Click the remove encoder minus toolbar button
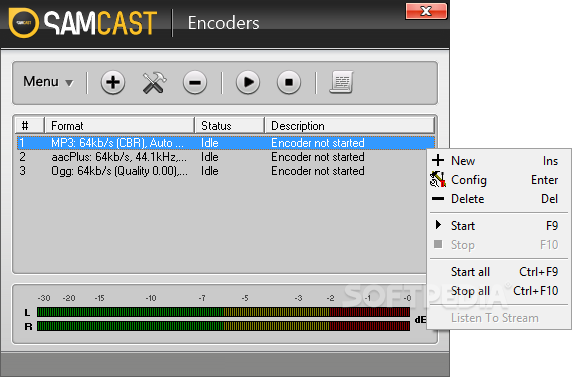The image size is (572, 377). pos(195,82)
